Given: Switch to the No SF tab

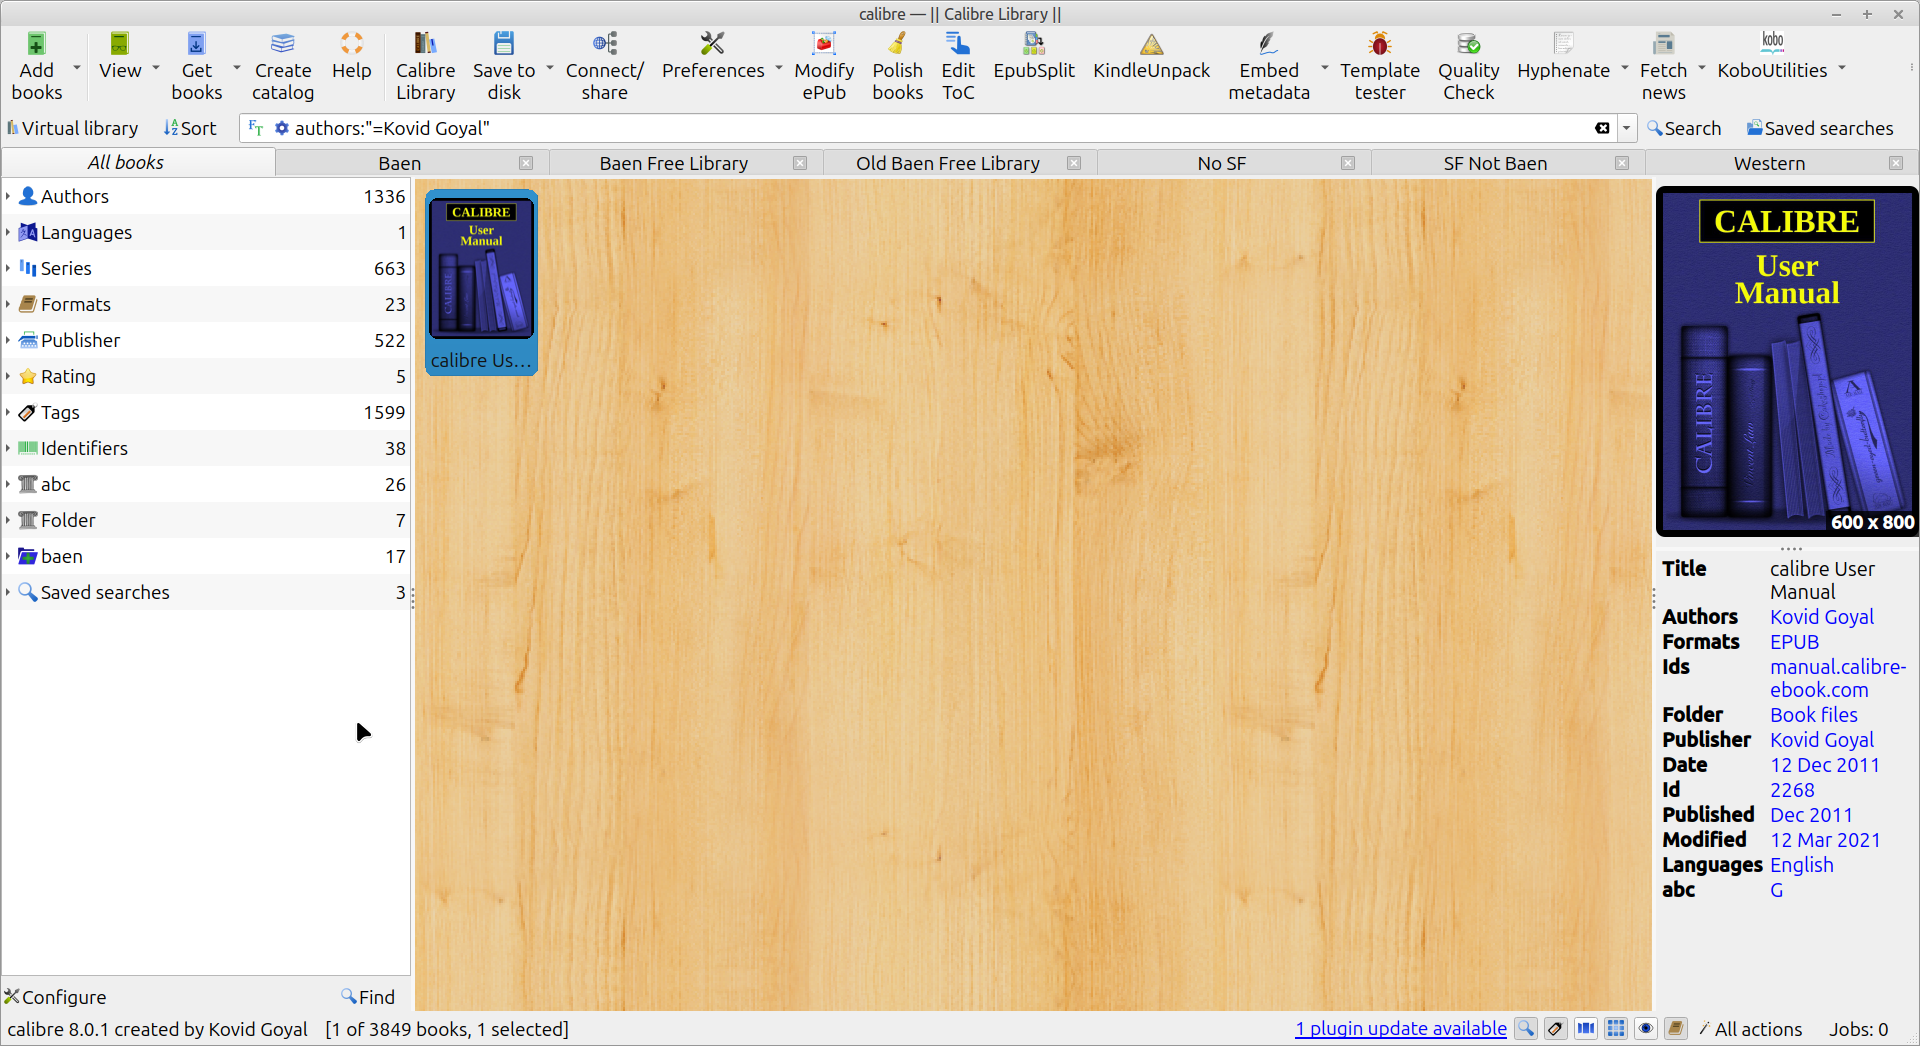Looking at the screenshot, I should click(x=1222, y=163).
